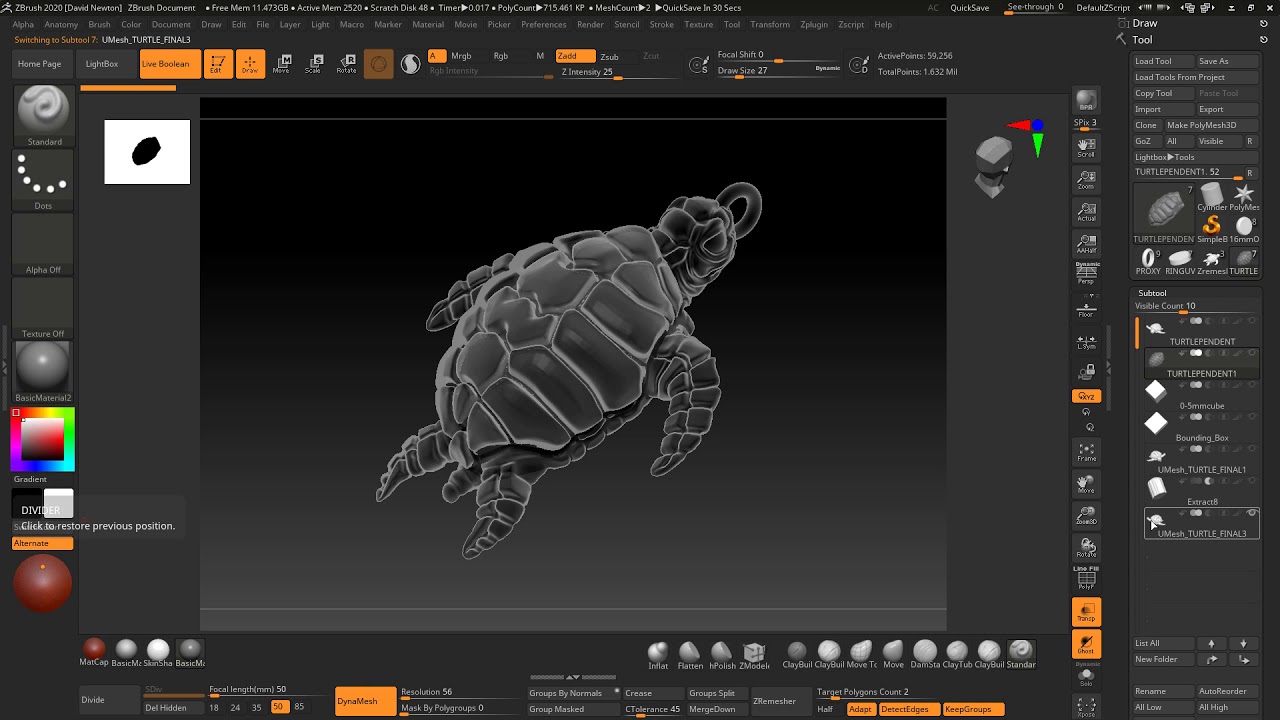This screenshot has width=1280, height=720.
Task: Set canvas to Actual size
Action: 1086,212
